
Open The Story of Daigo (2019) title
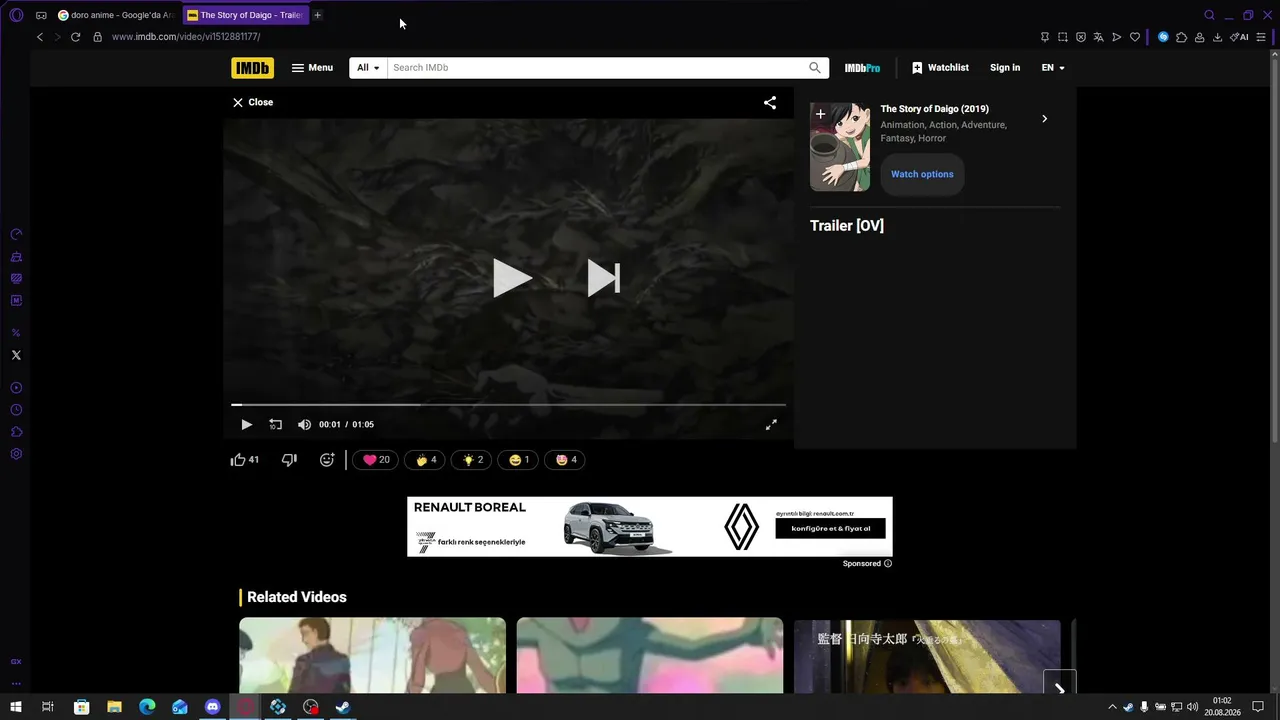tap(935, 109)
